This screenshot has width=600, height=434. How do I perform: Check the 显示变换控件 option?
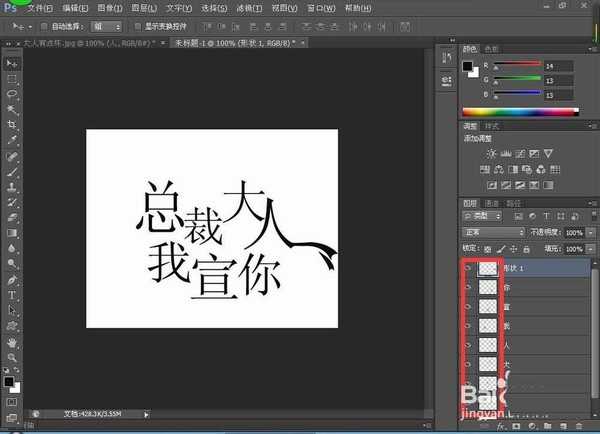click(137, 26)
